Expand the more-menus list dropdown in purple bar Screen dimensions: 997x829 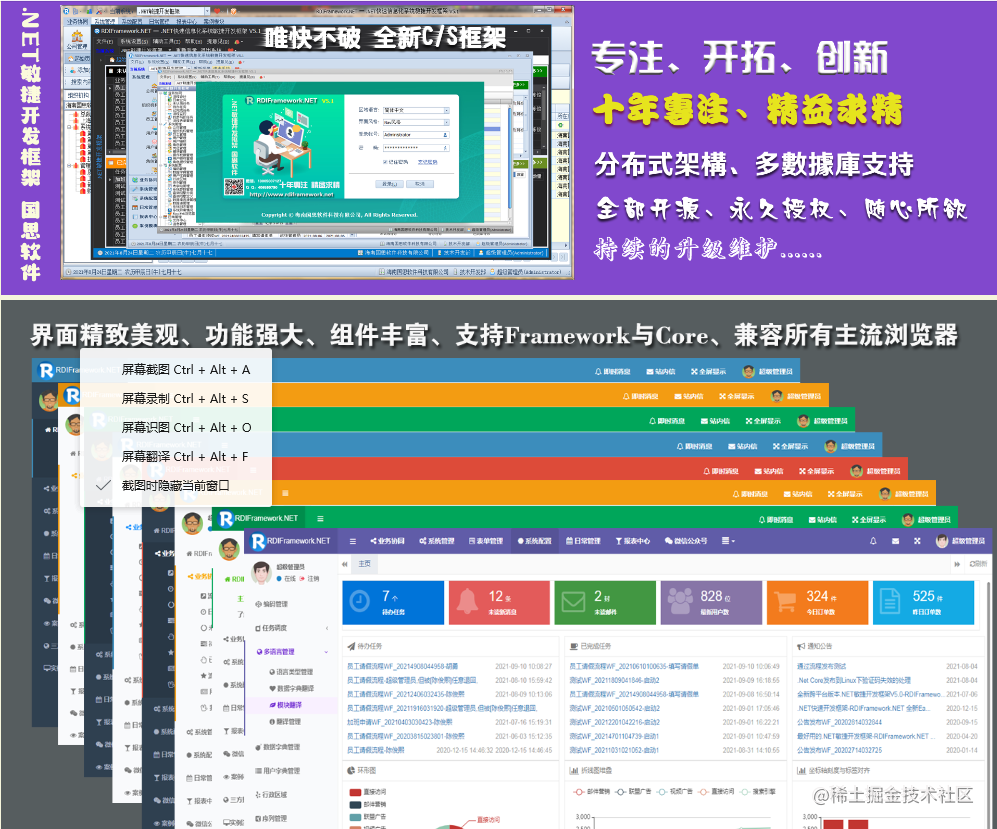[x=728, y=541]
